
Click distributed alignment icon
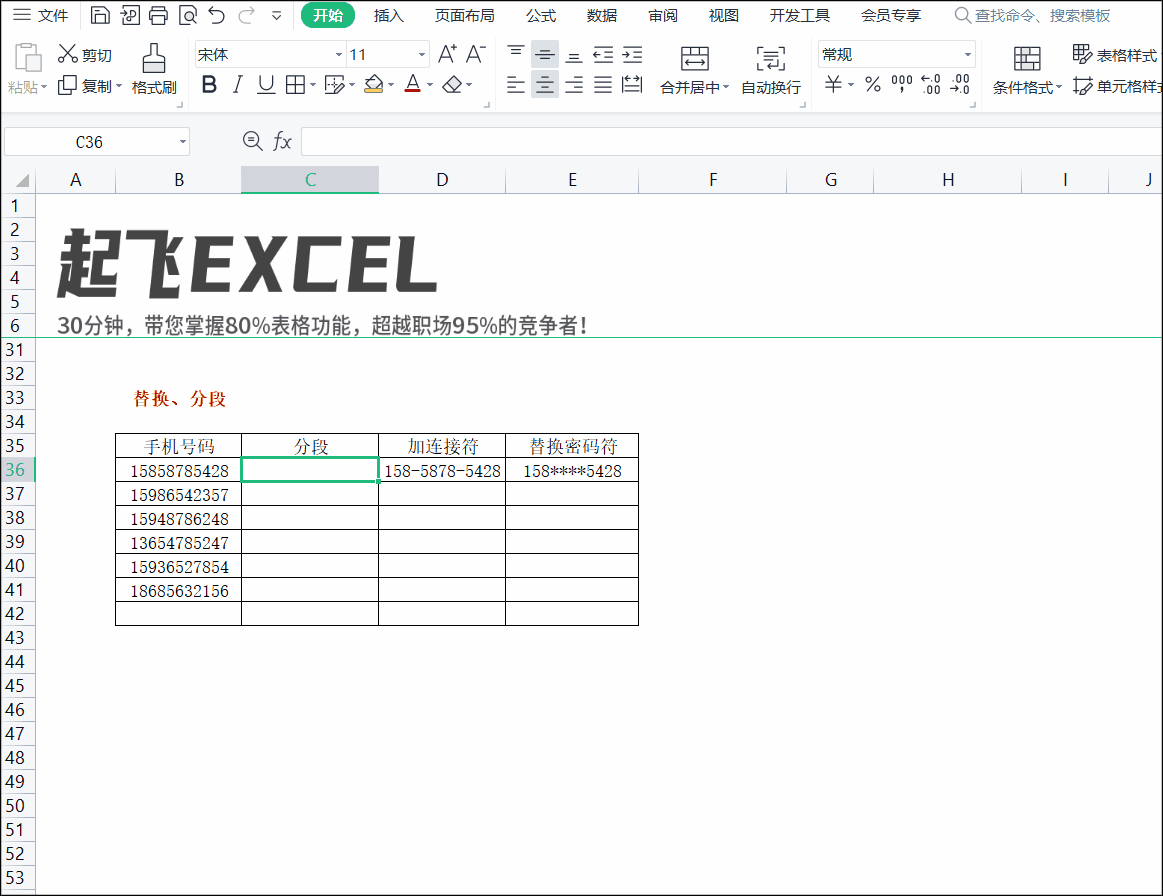632,85
